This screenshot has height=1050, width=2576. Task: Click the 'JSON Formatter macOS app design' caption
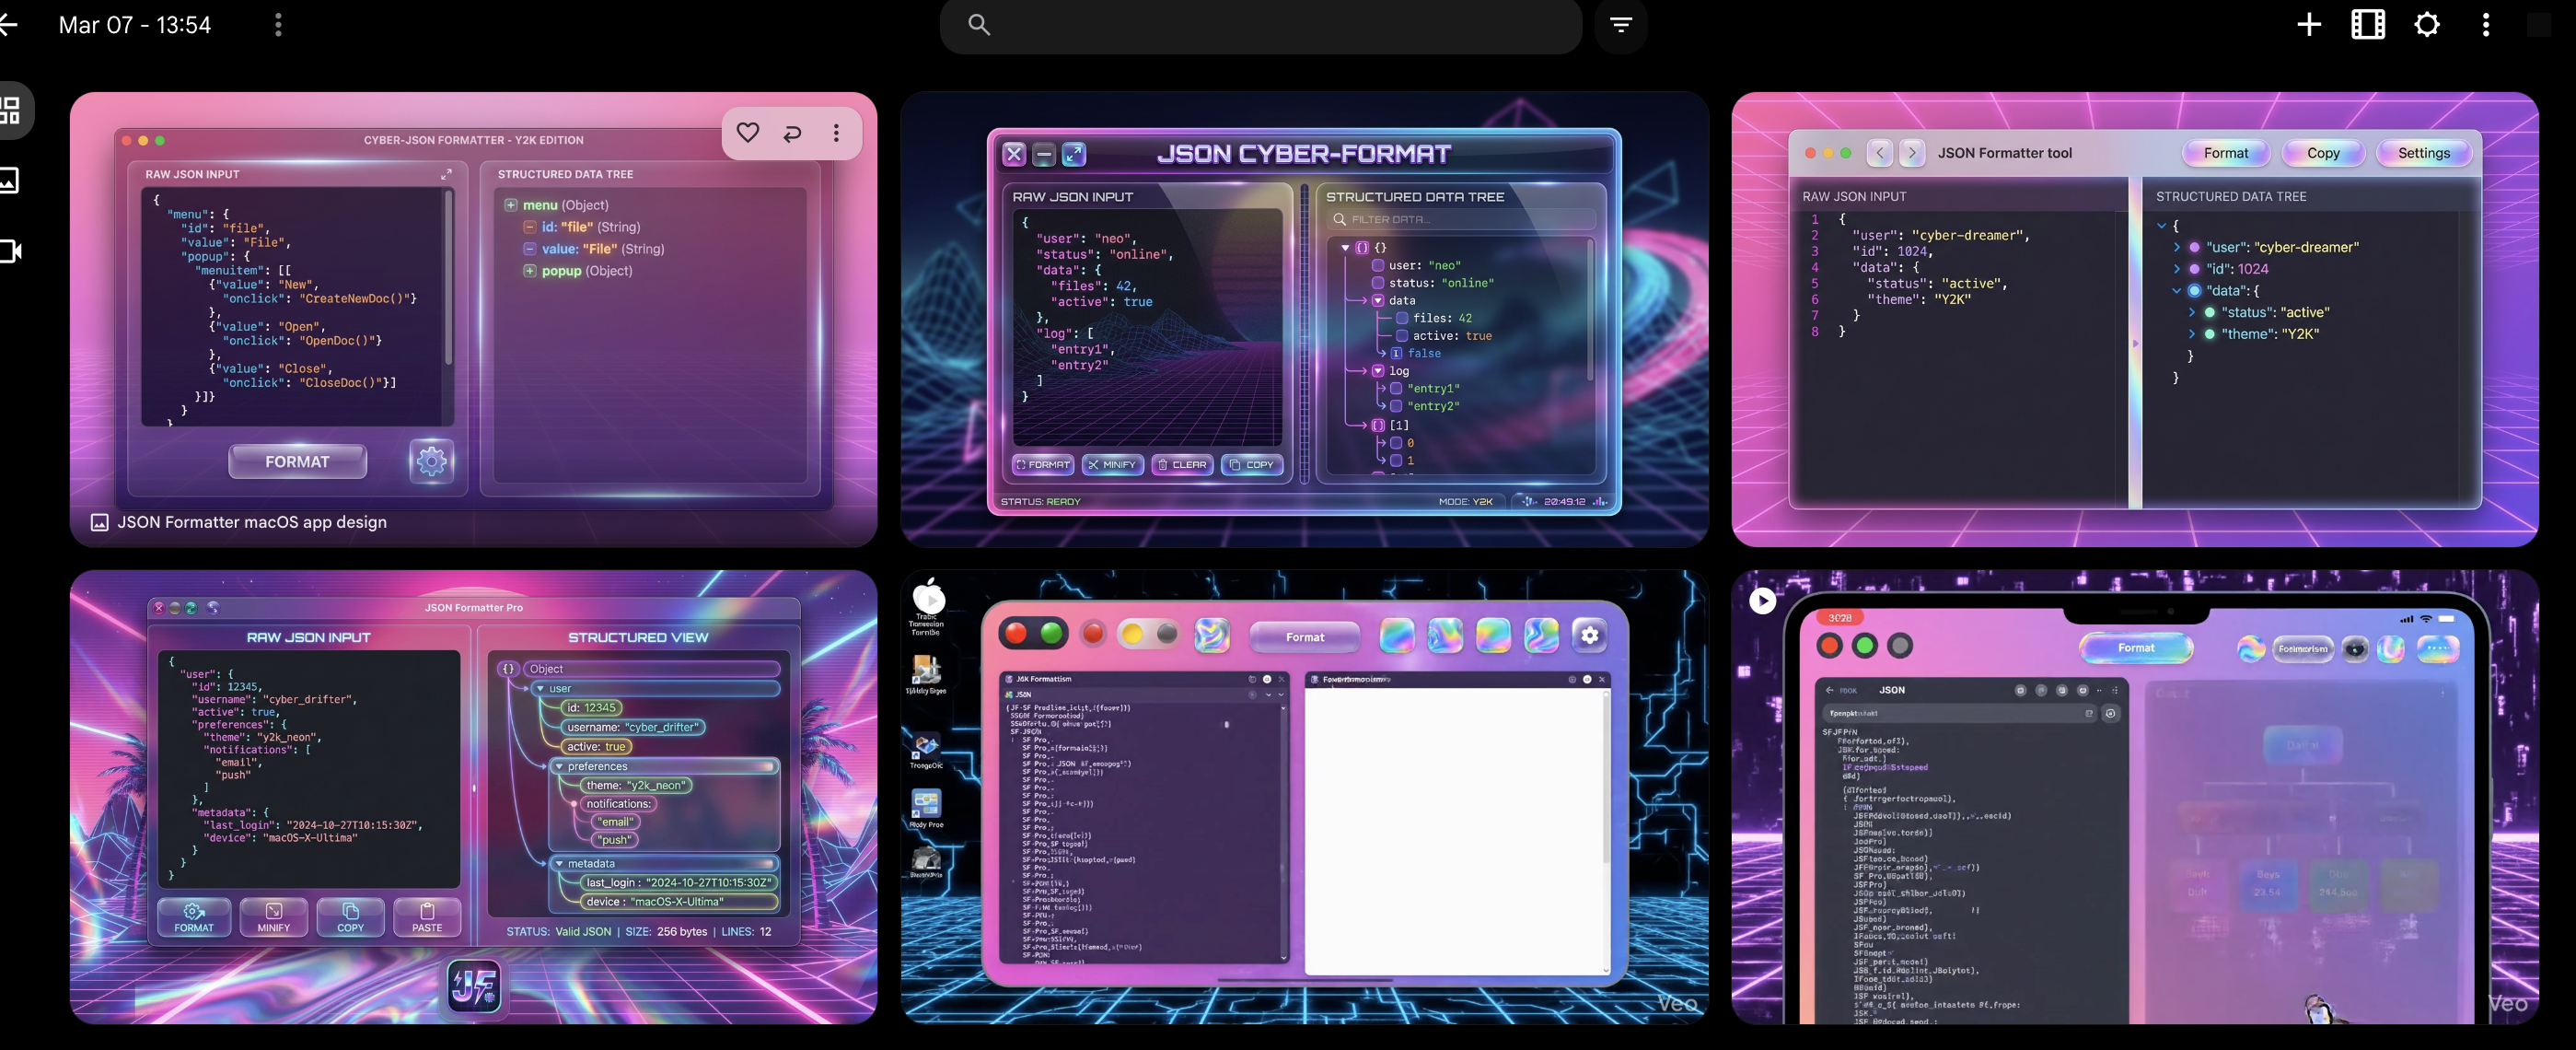pyautogui.click(x=251, y=522)
